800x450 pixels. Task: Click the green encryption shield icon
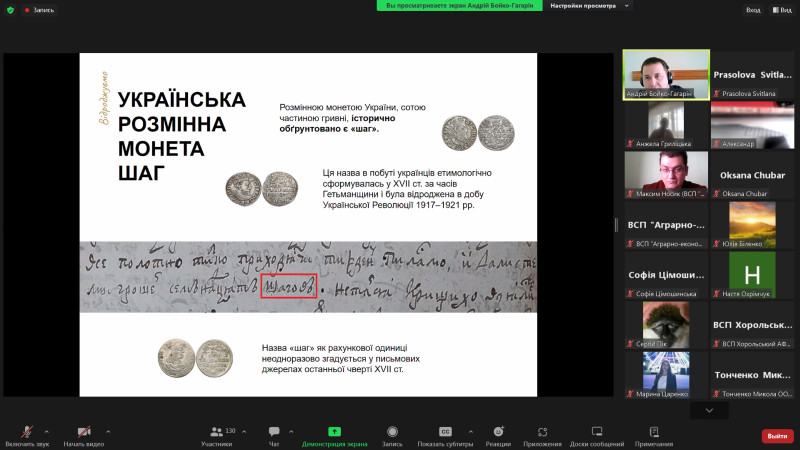(x=9, y=9)
